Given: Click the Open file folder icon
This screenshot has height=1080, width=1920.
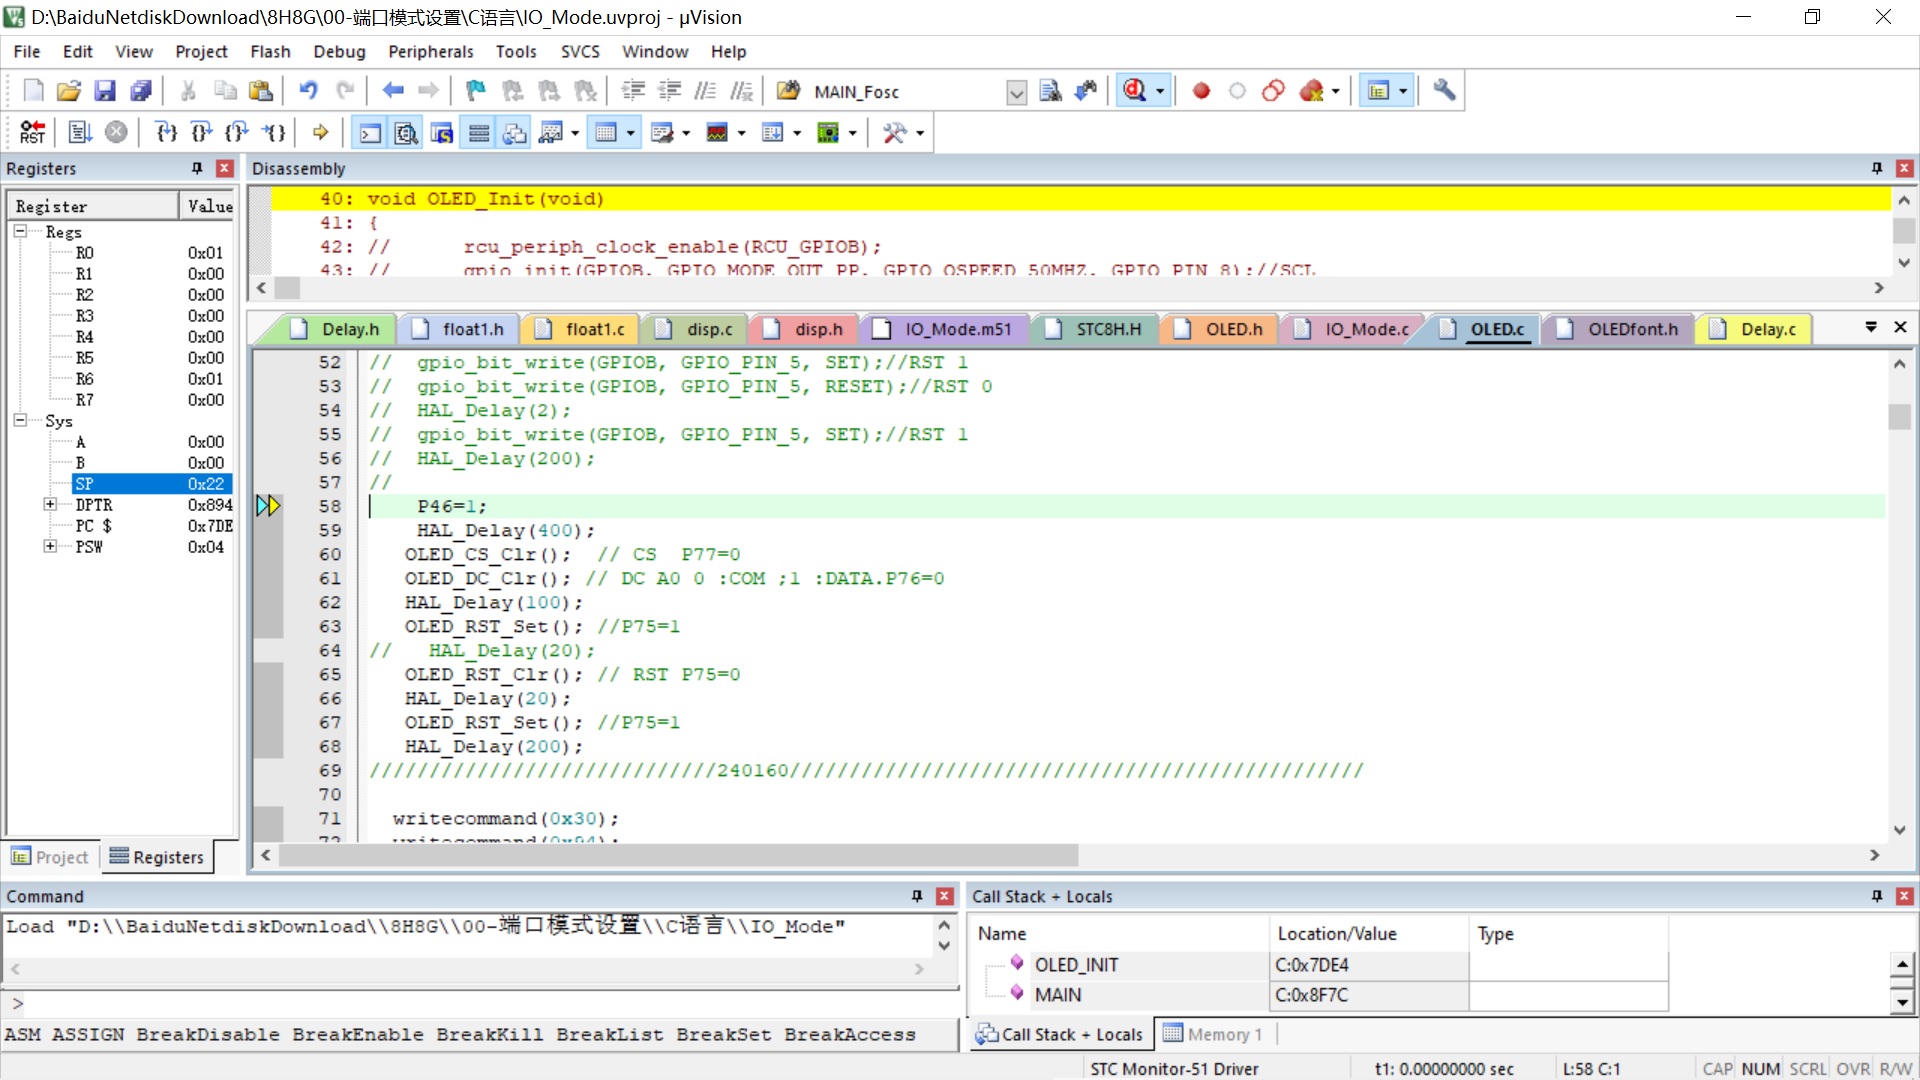Looking at the screenshot, I should (x=68, y=91).
